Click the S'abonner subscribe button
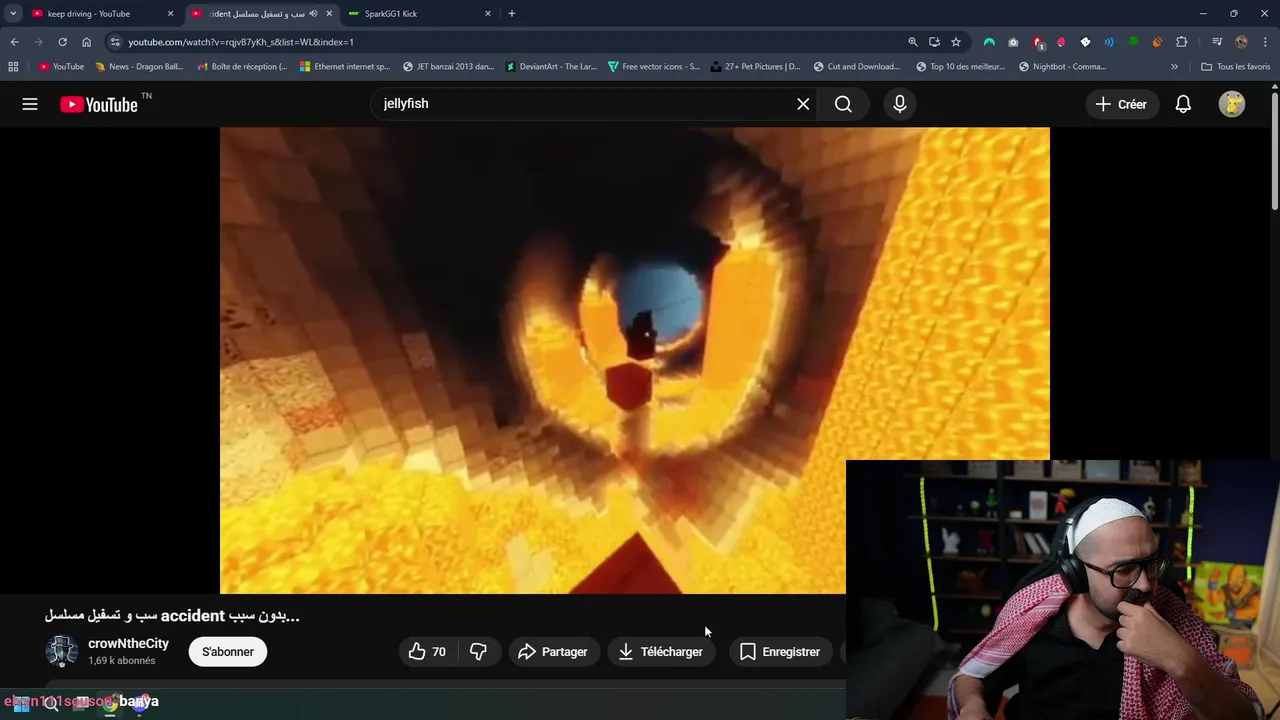 (228, 652)
